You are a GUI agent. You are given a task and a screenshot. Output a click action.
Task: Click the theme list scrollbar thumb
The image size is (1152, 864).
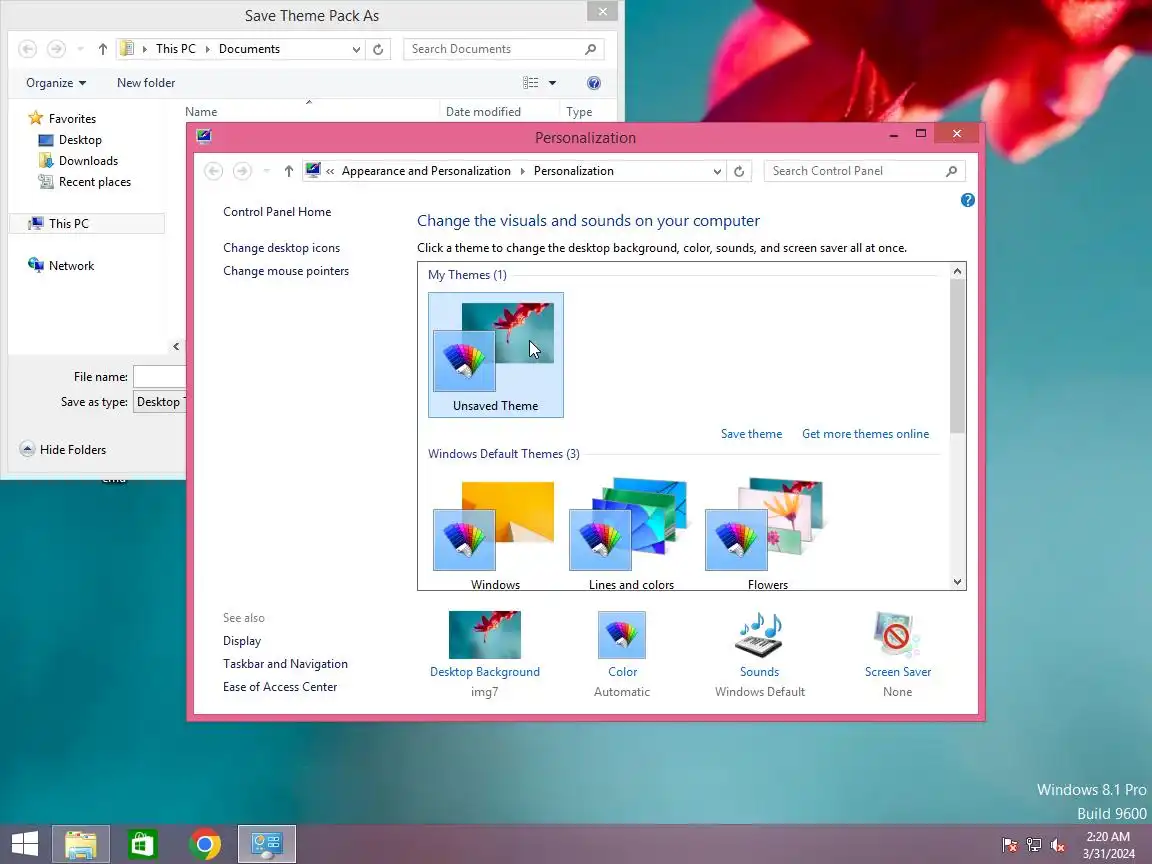tap(957, 356)
